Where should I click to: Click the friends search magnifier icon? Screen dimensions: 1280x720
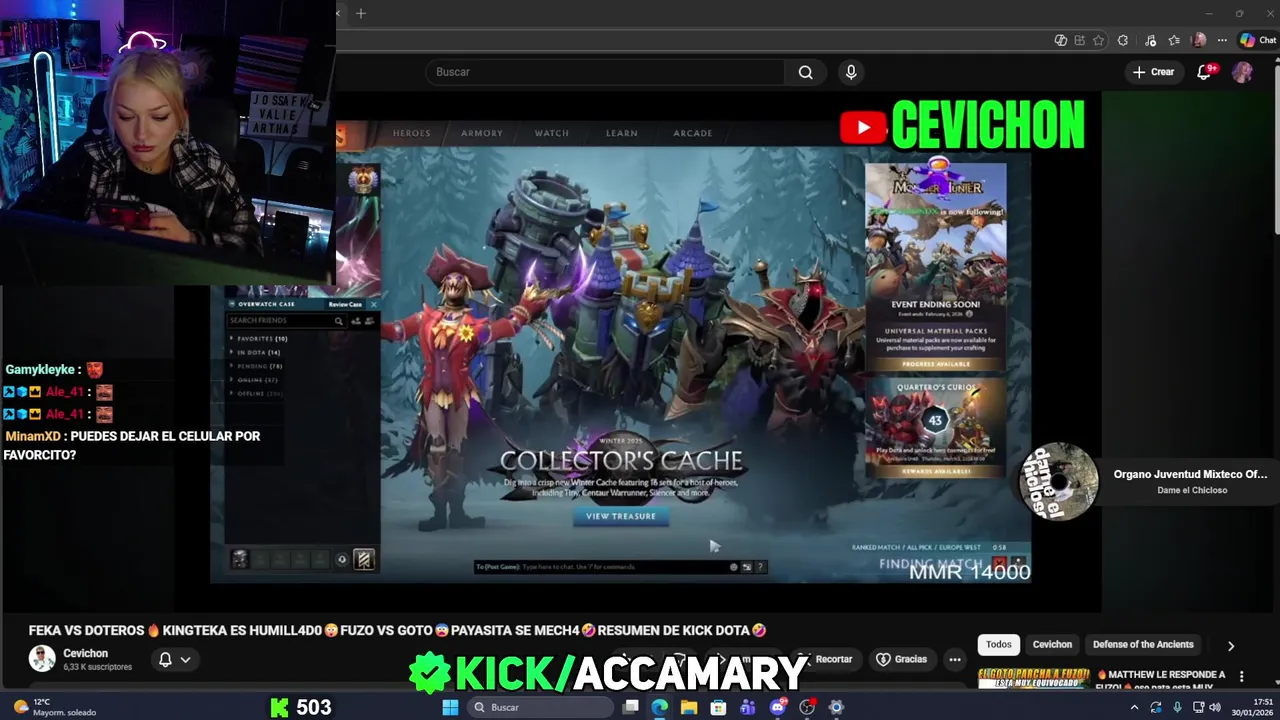(339, 321)
